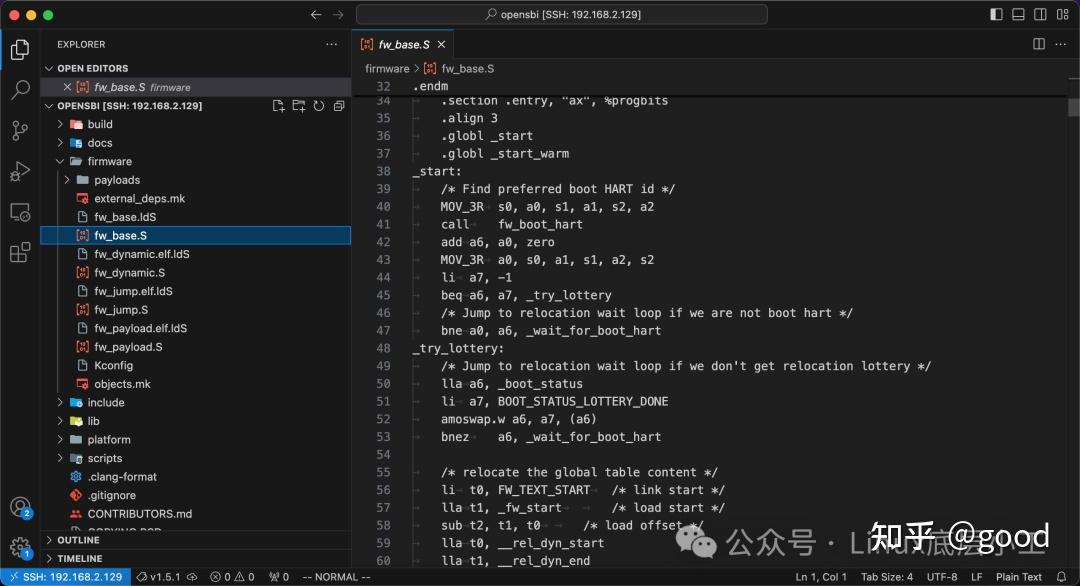Create a new folder in the explorer
The image size is (1080, 586).
[298, 105]
